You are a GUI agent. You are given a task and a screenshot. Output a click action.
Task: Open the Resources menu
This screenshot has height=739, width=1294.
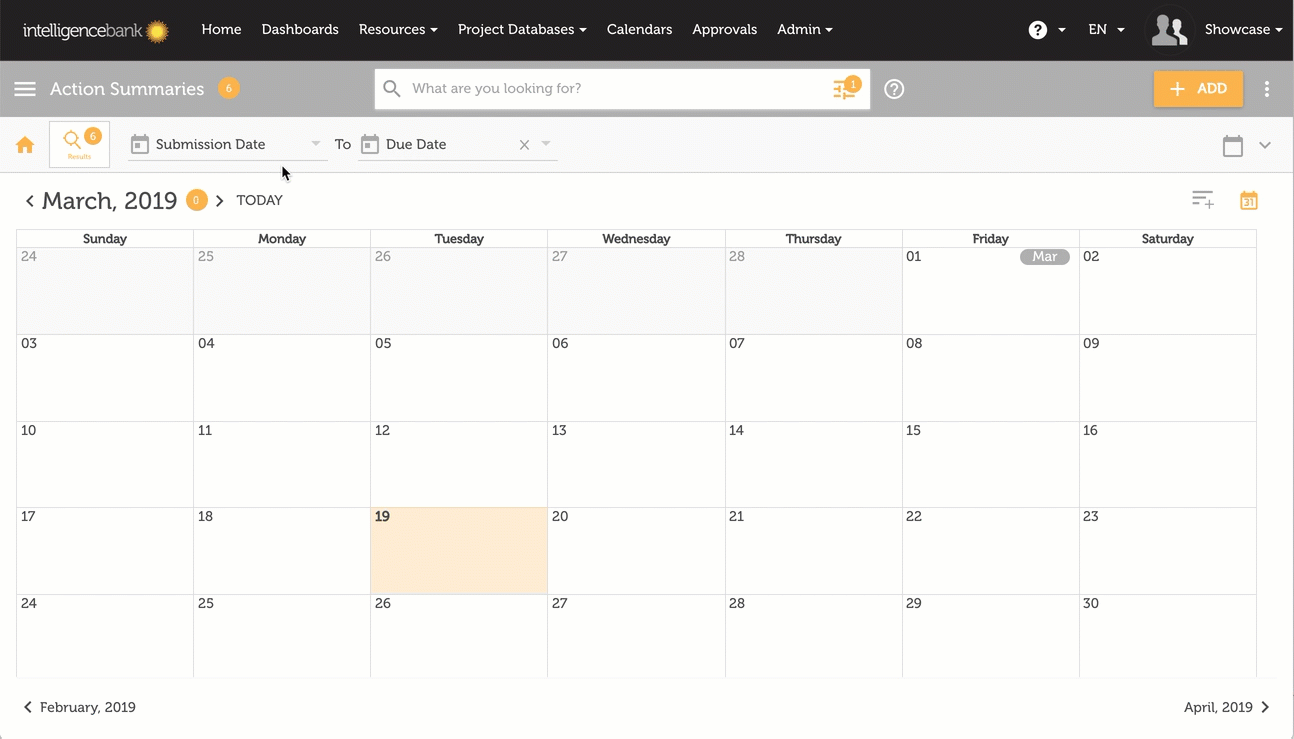(398, 30)
